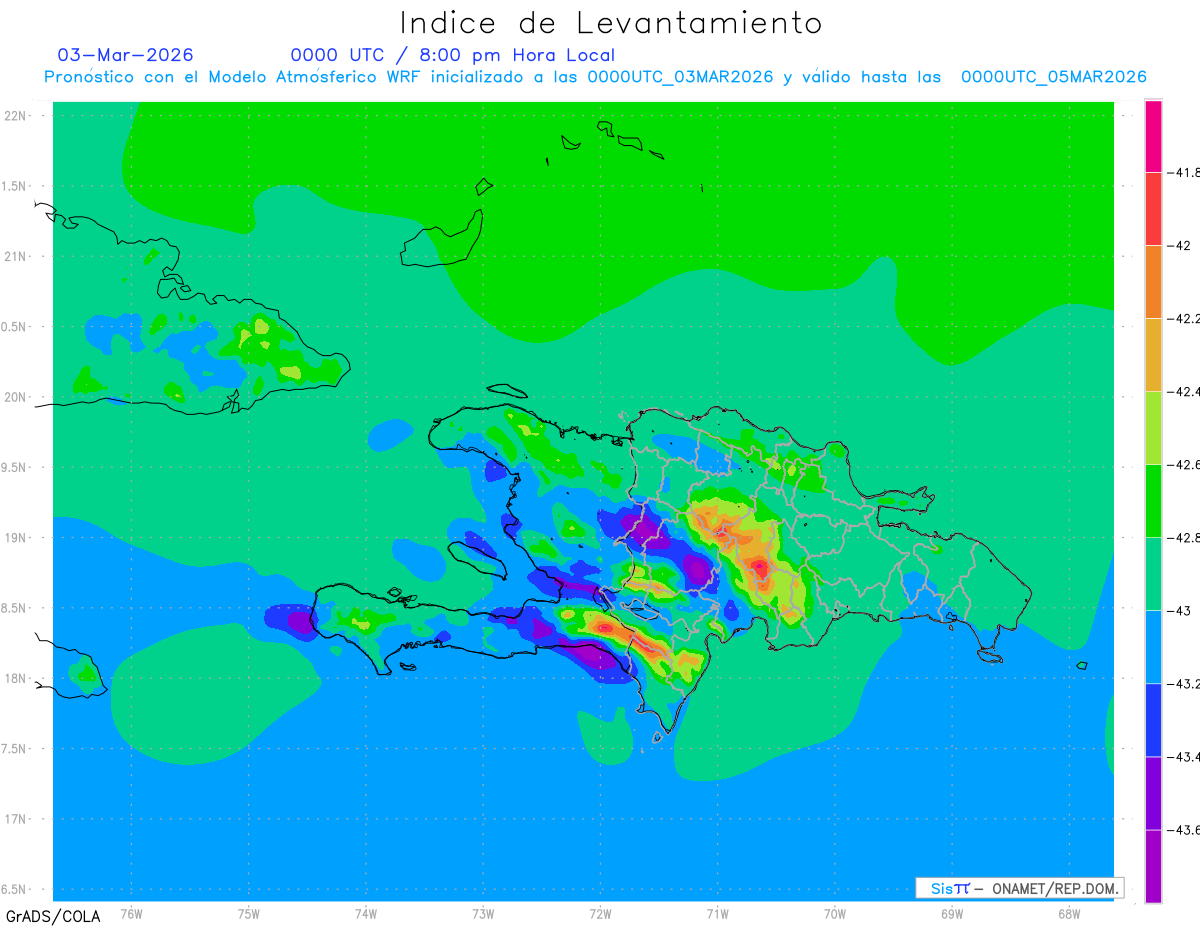Click the '76W' longitude label
The width and height of the screenshot is (1200, 927).
point(131,912)
